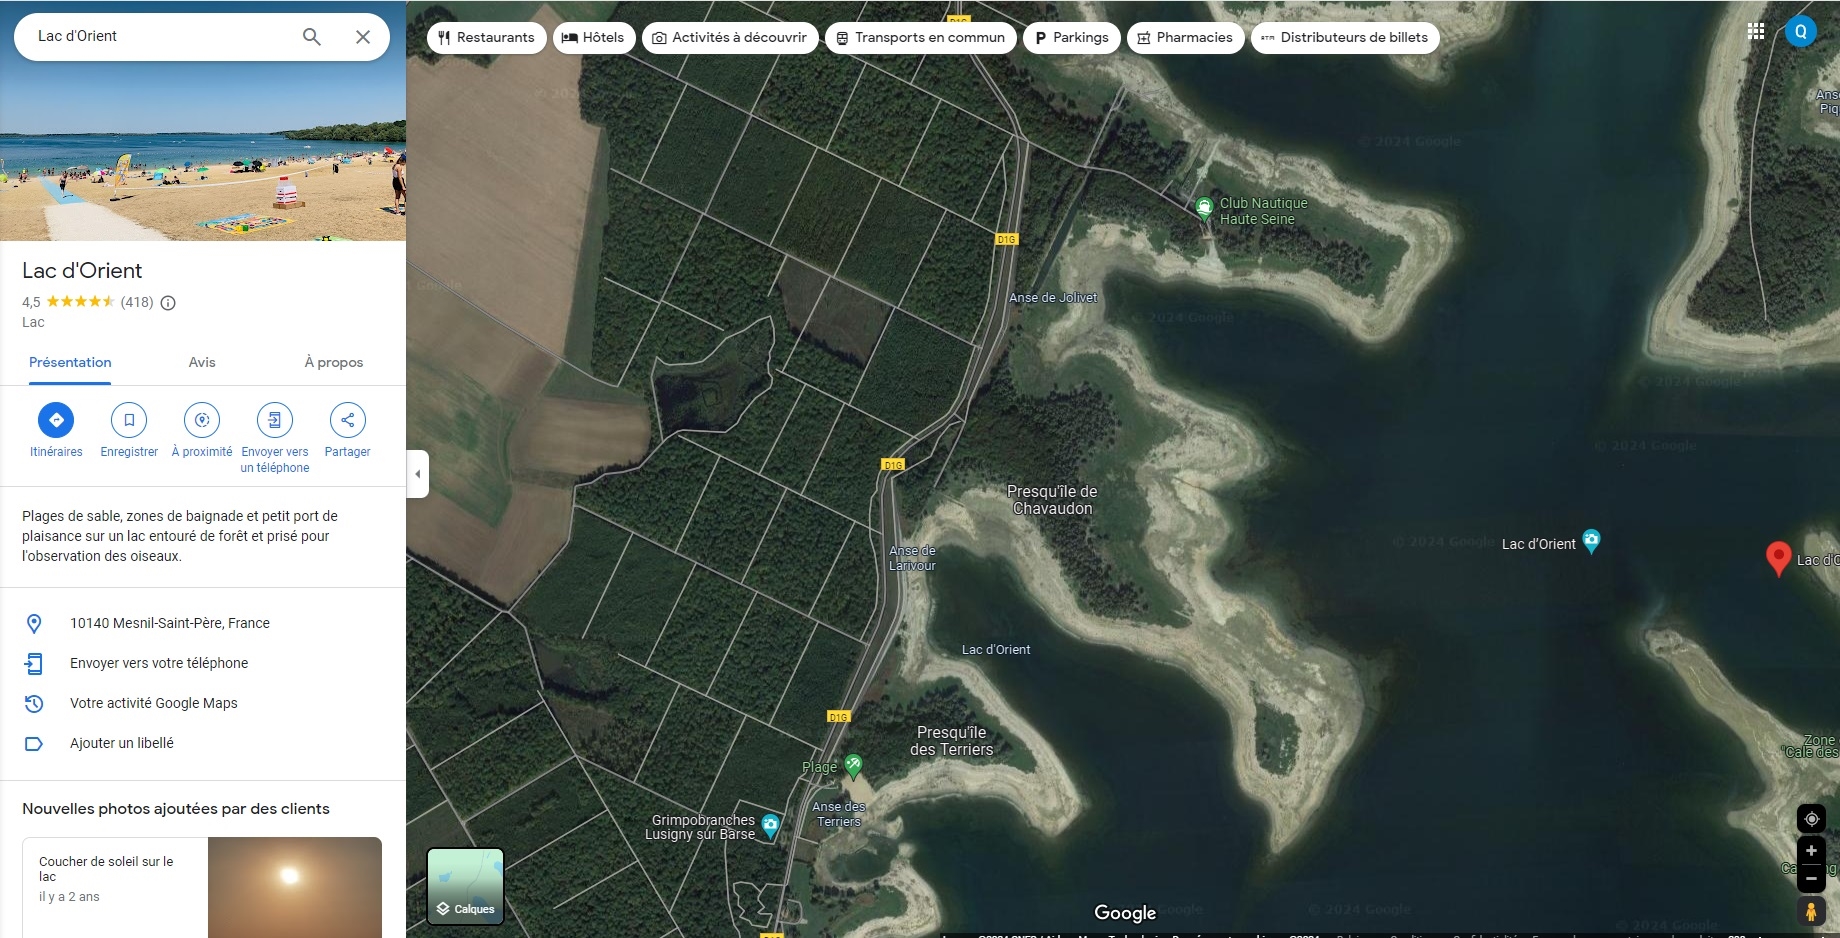
Task: Open the sunset photo thumbnail
Action: point(295,887)
